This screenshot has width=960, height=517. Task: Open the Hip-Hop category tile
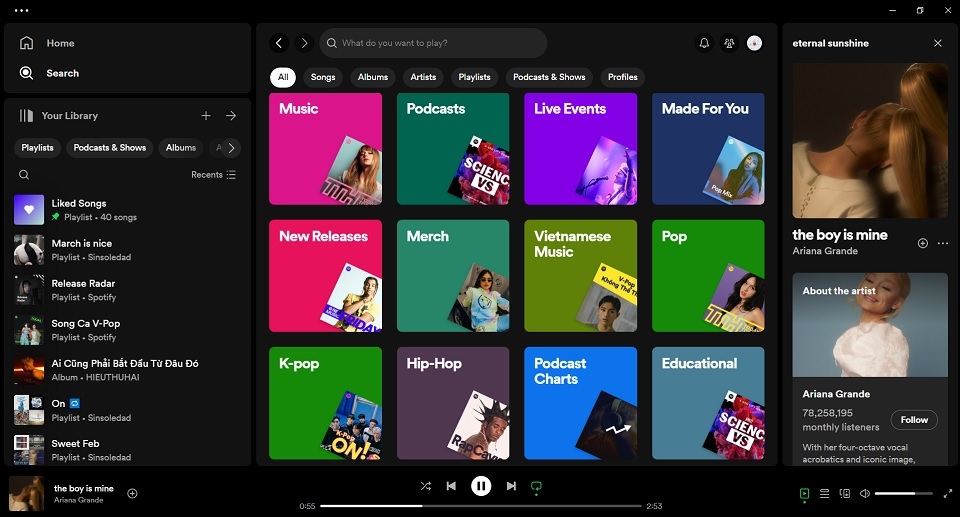(453, 403)
